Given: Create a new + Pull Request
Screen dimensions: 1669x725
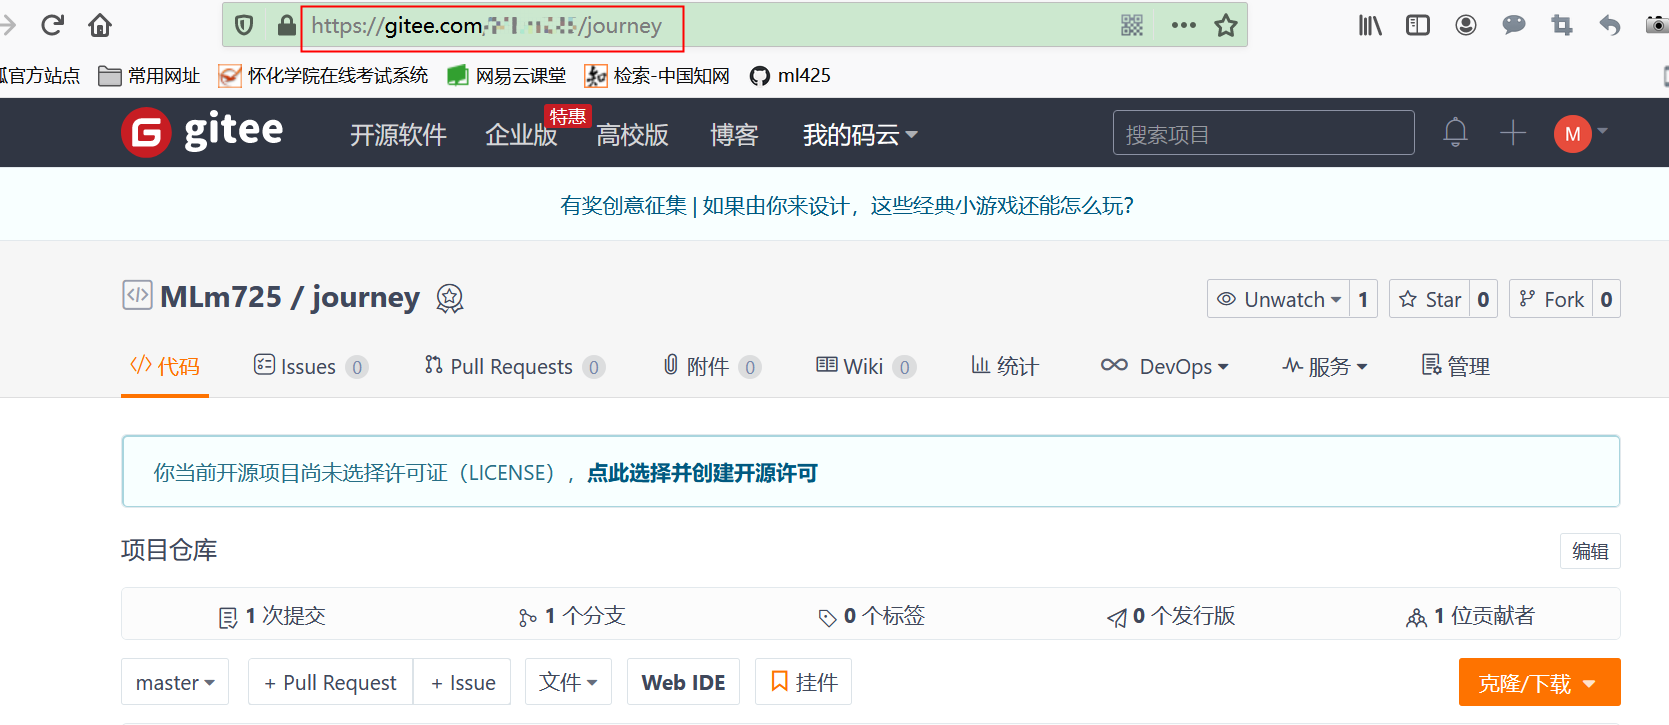Looking at the screenshot, I should click(x=330, y=682).
